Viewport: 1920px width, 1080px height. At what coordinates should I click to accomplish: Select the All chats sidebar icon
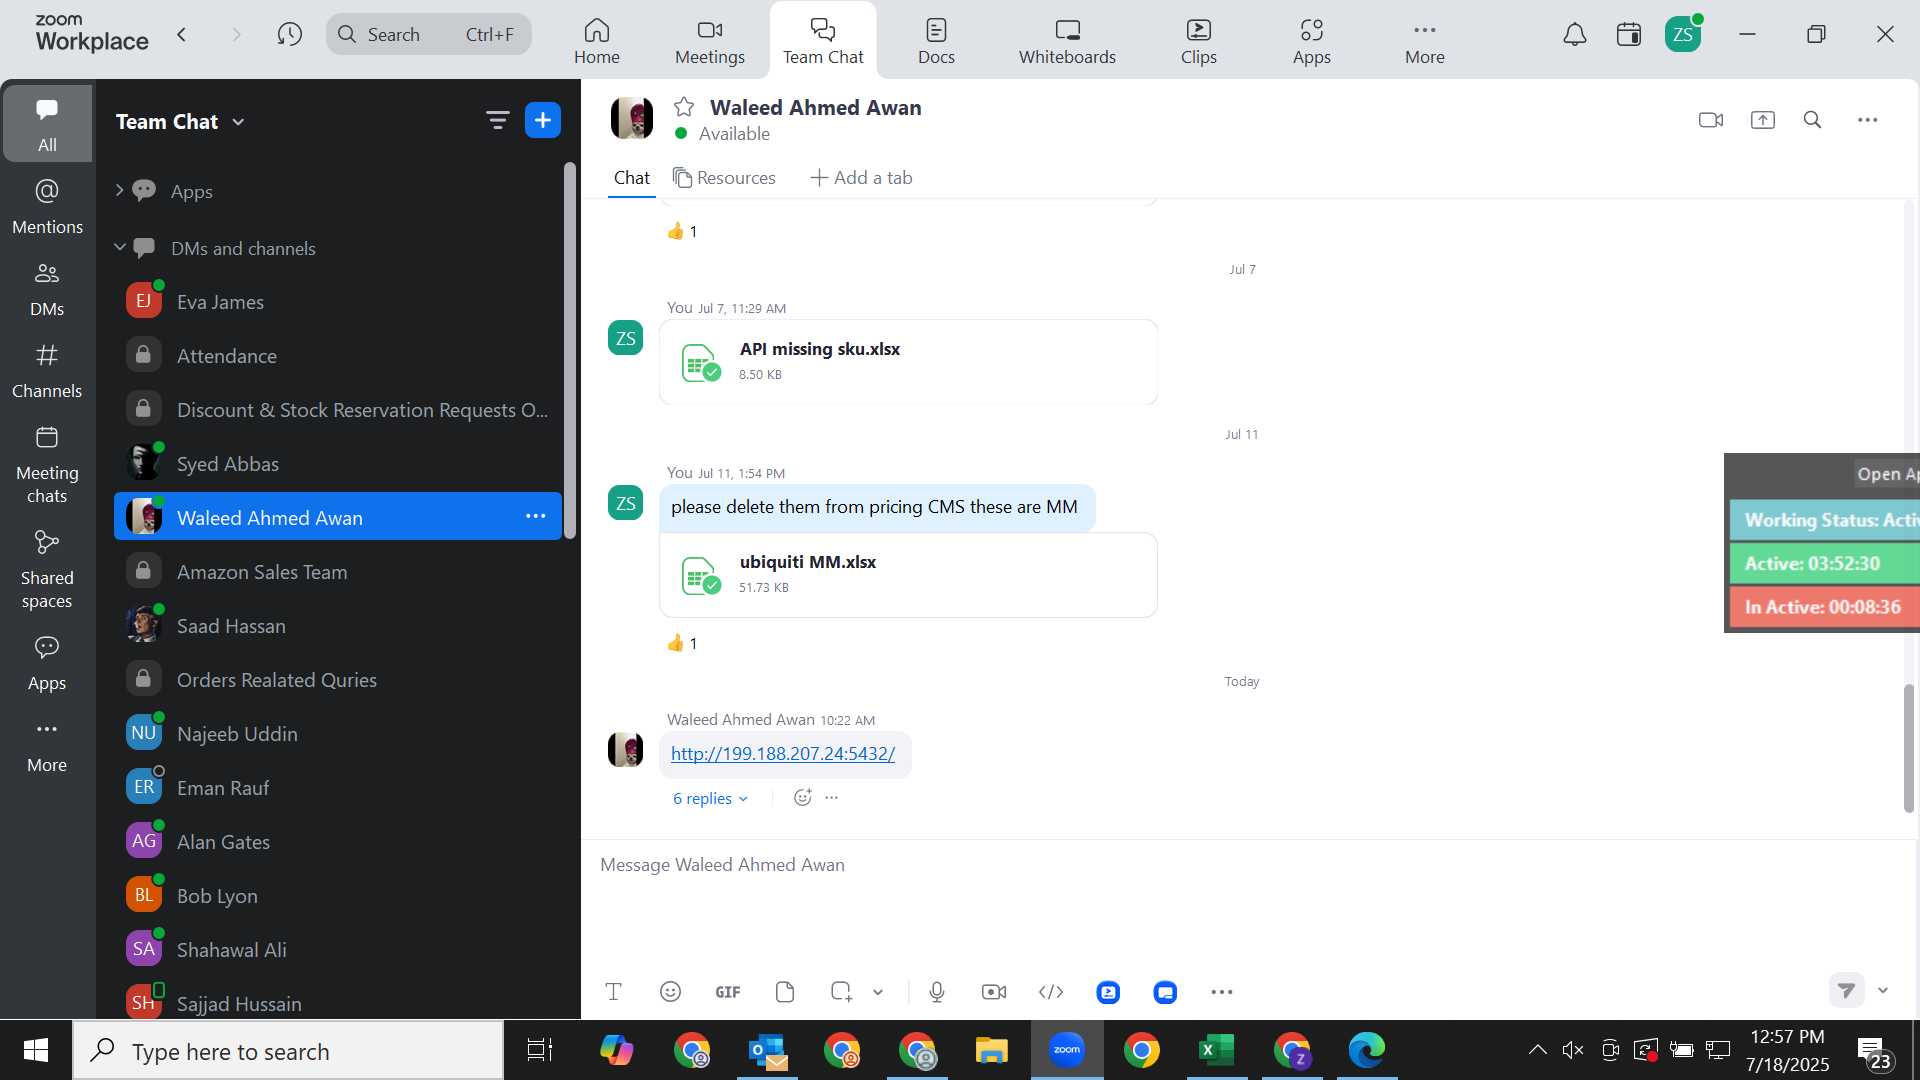click(47, 123)
